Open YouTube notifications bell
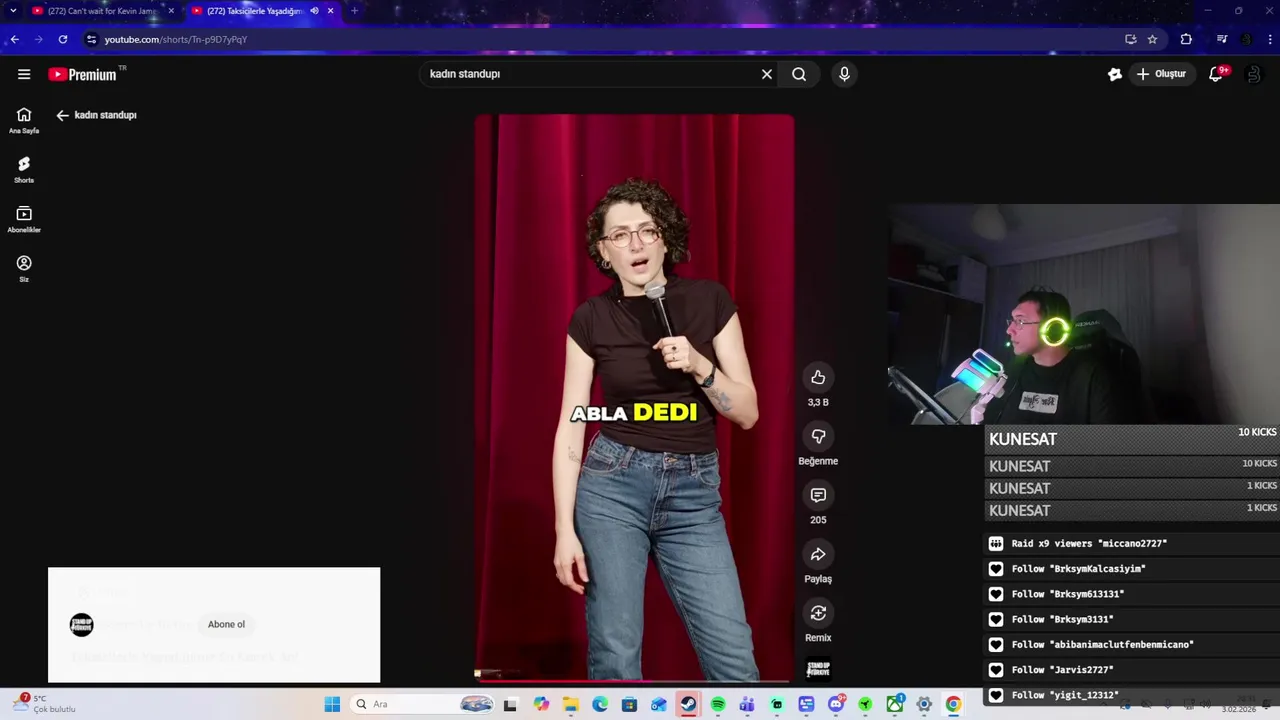 (1216, 74)
